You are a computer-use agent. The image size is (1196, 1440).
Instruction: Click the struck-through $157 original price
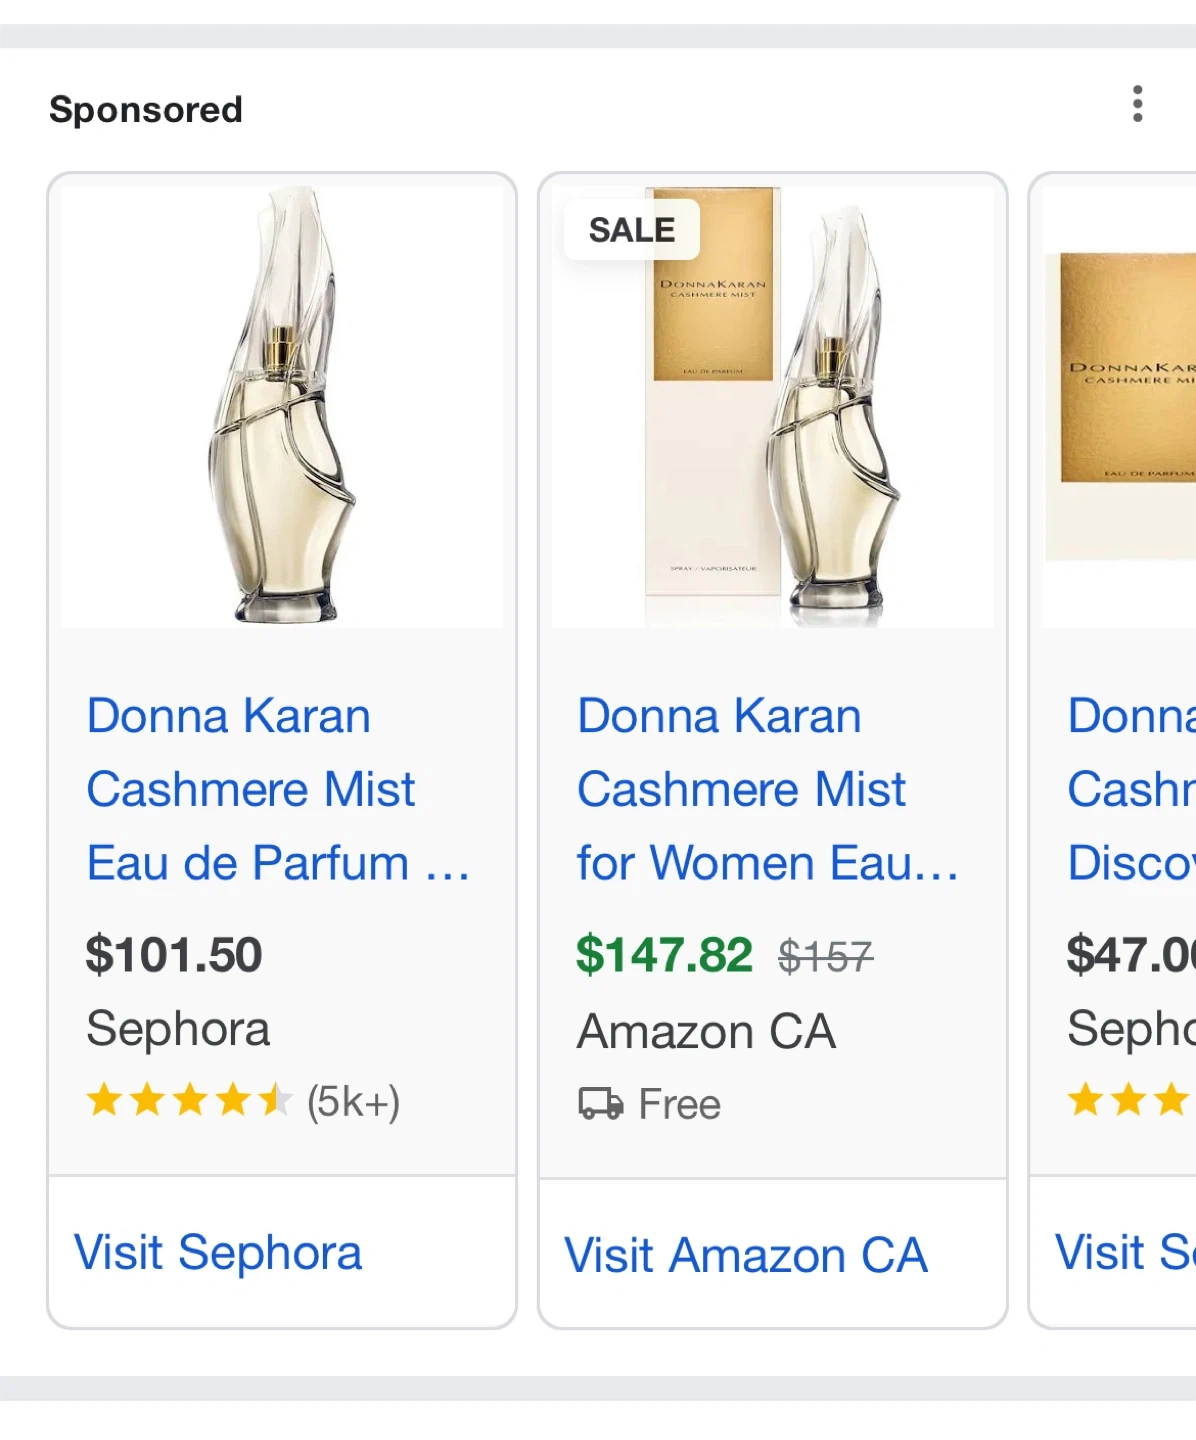tap(826, 957)
